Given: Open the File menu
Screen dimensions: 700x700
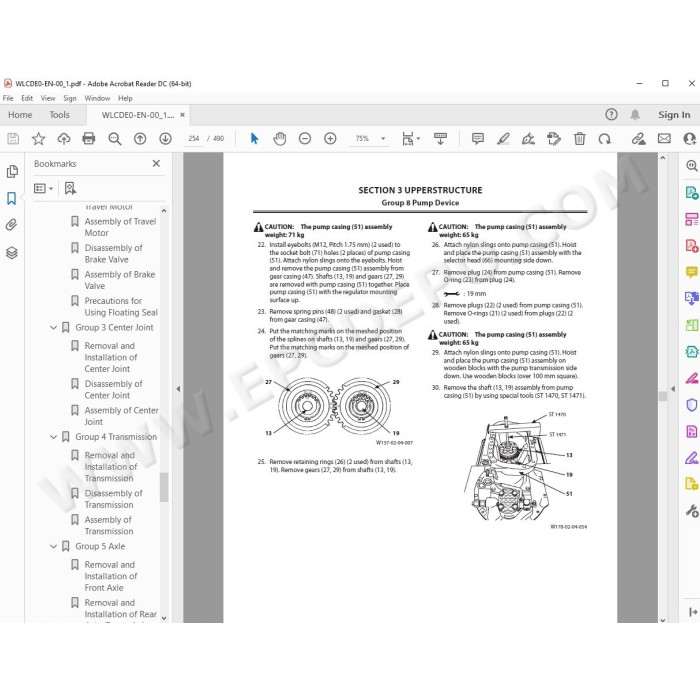Looking at the screenshot, I should click(x=8, y=98).
